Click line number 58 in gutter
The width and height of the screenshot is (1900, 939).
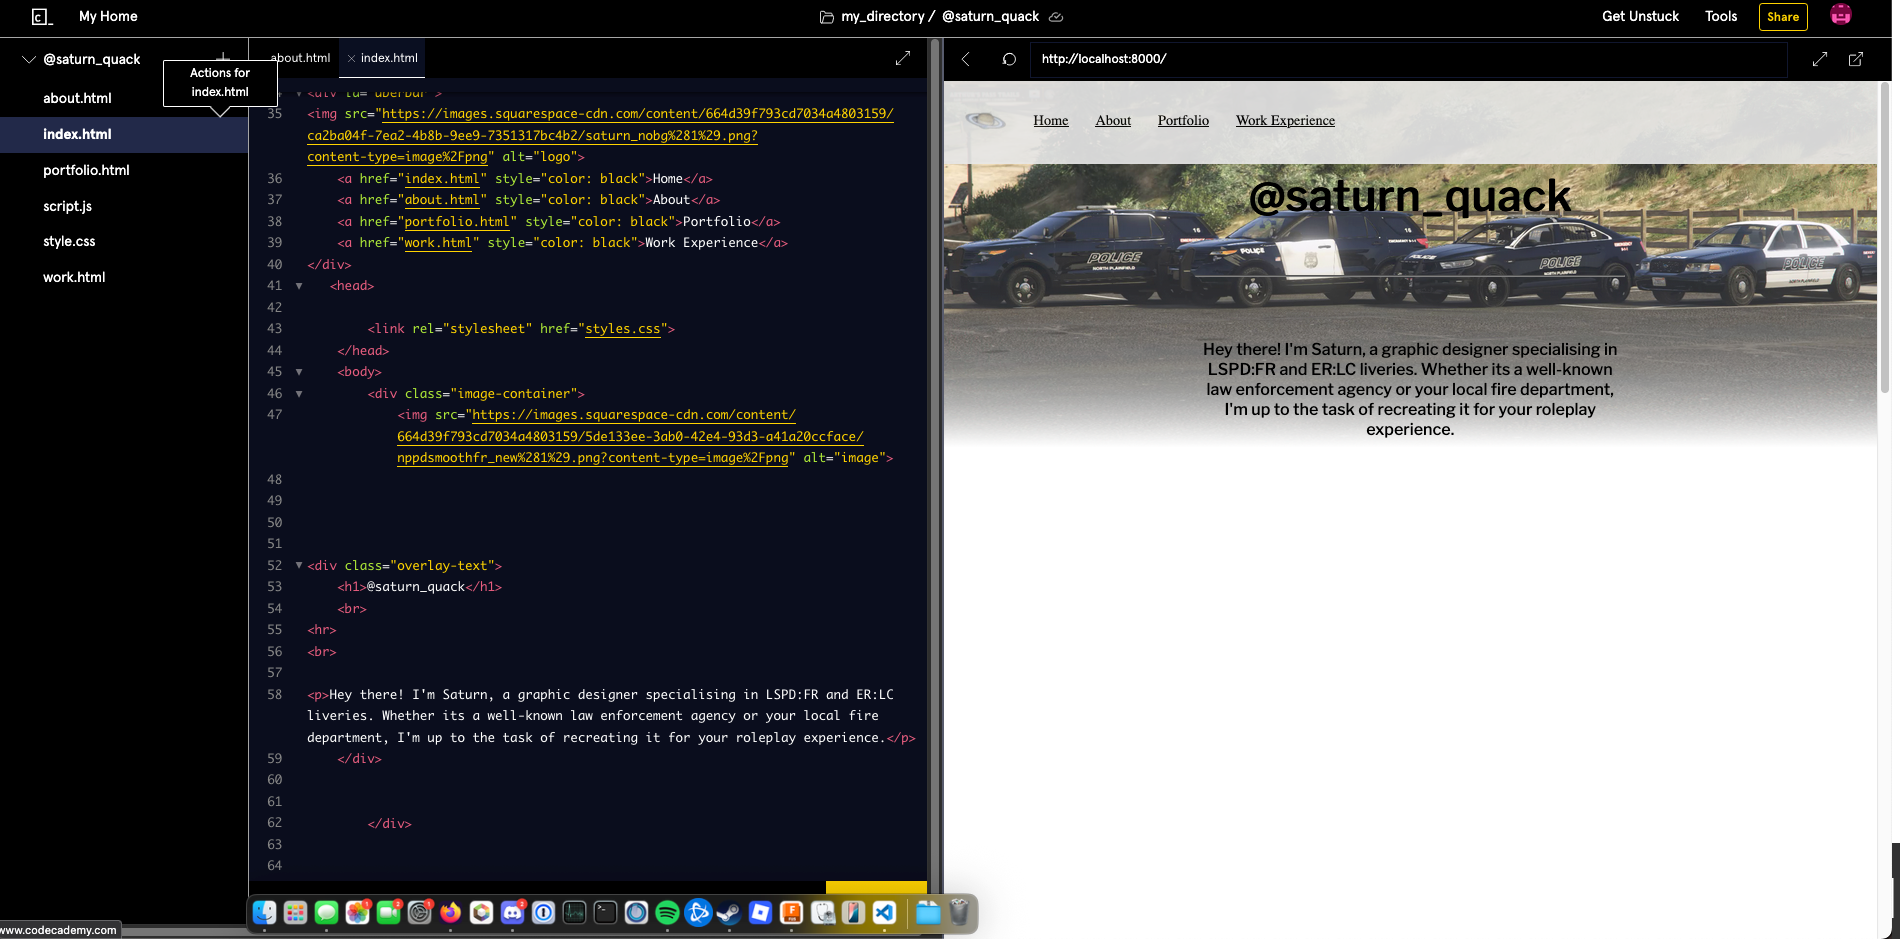(274, 694)
